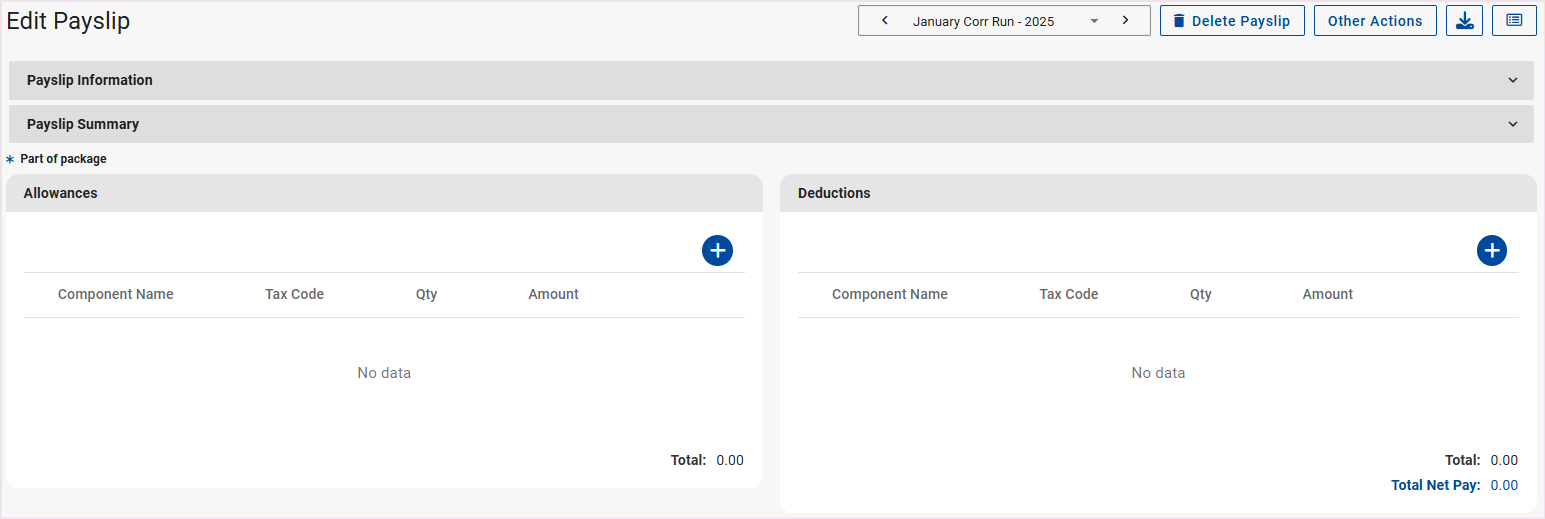
Task: Click the download payslip icon
Action: click(x=1464, y=21)
